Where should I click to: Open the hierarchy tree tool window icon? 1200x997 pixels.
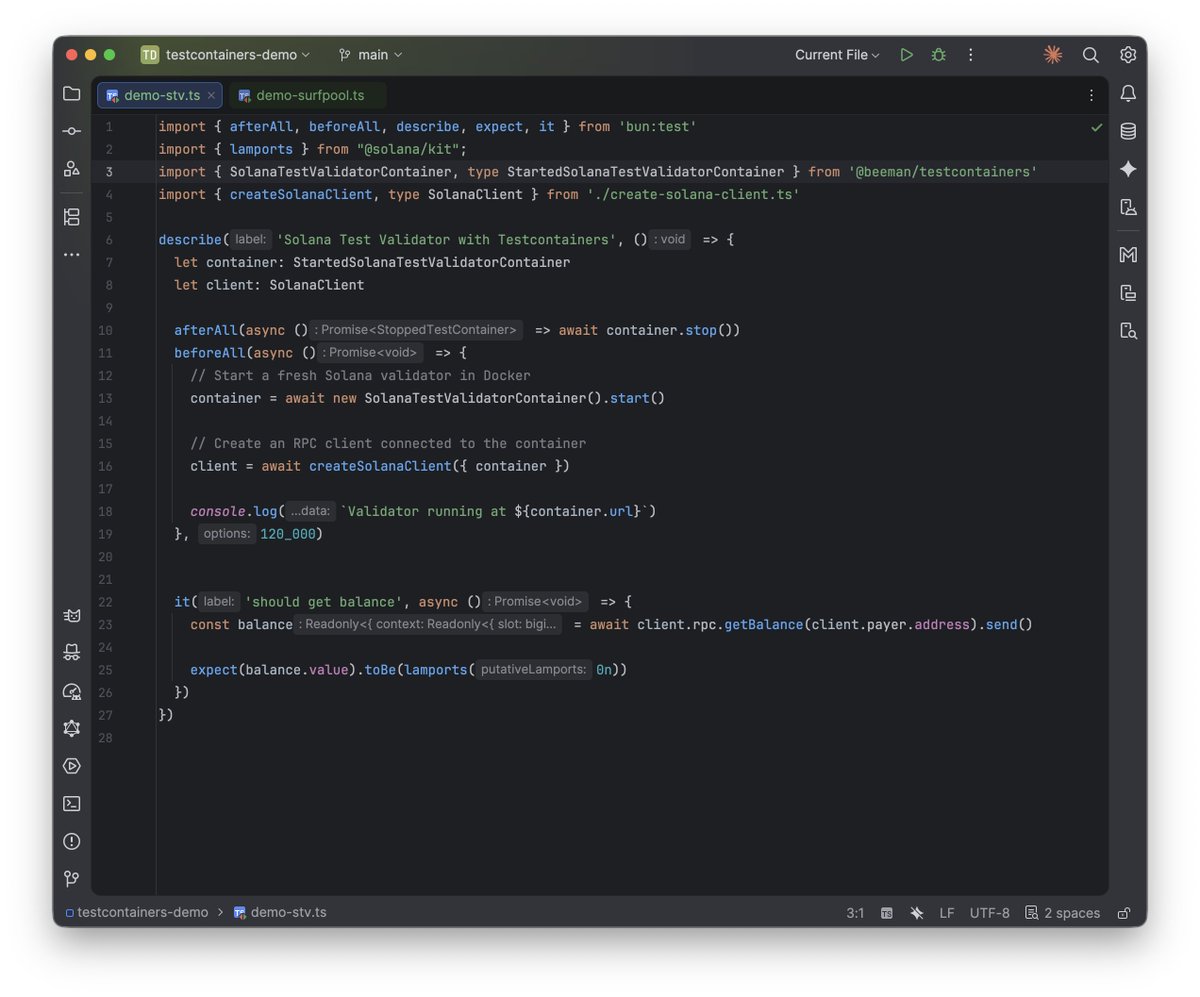click(71, 217)
